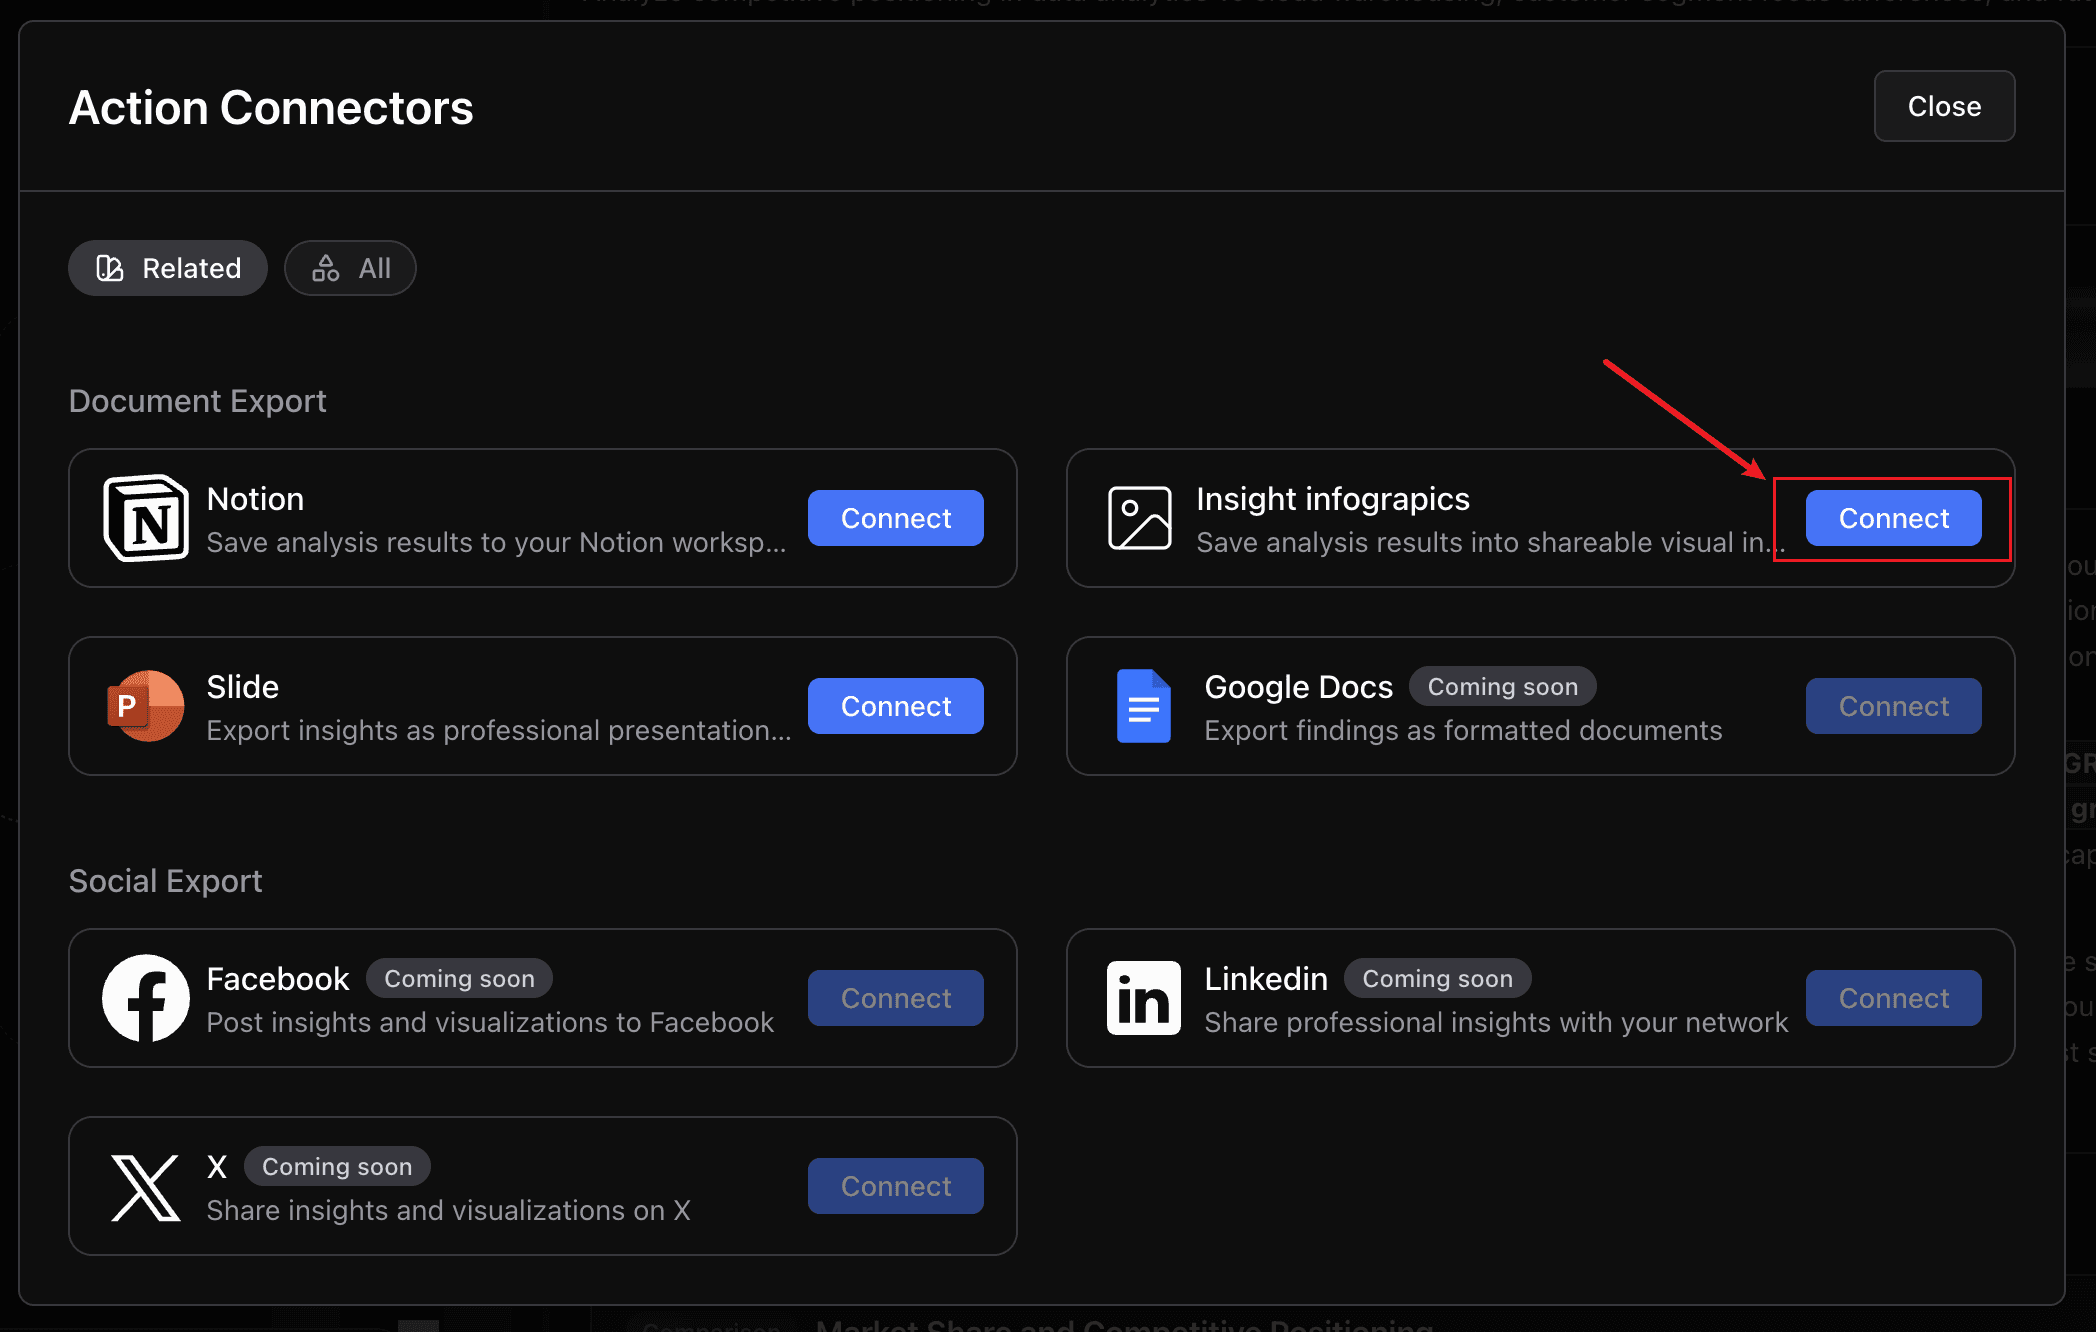Viewport: 2096px width, 1332px height.
Task: Click the Google Docs Coming soon badge
Action: pyautogui.click(x=1502, y=687)
